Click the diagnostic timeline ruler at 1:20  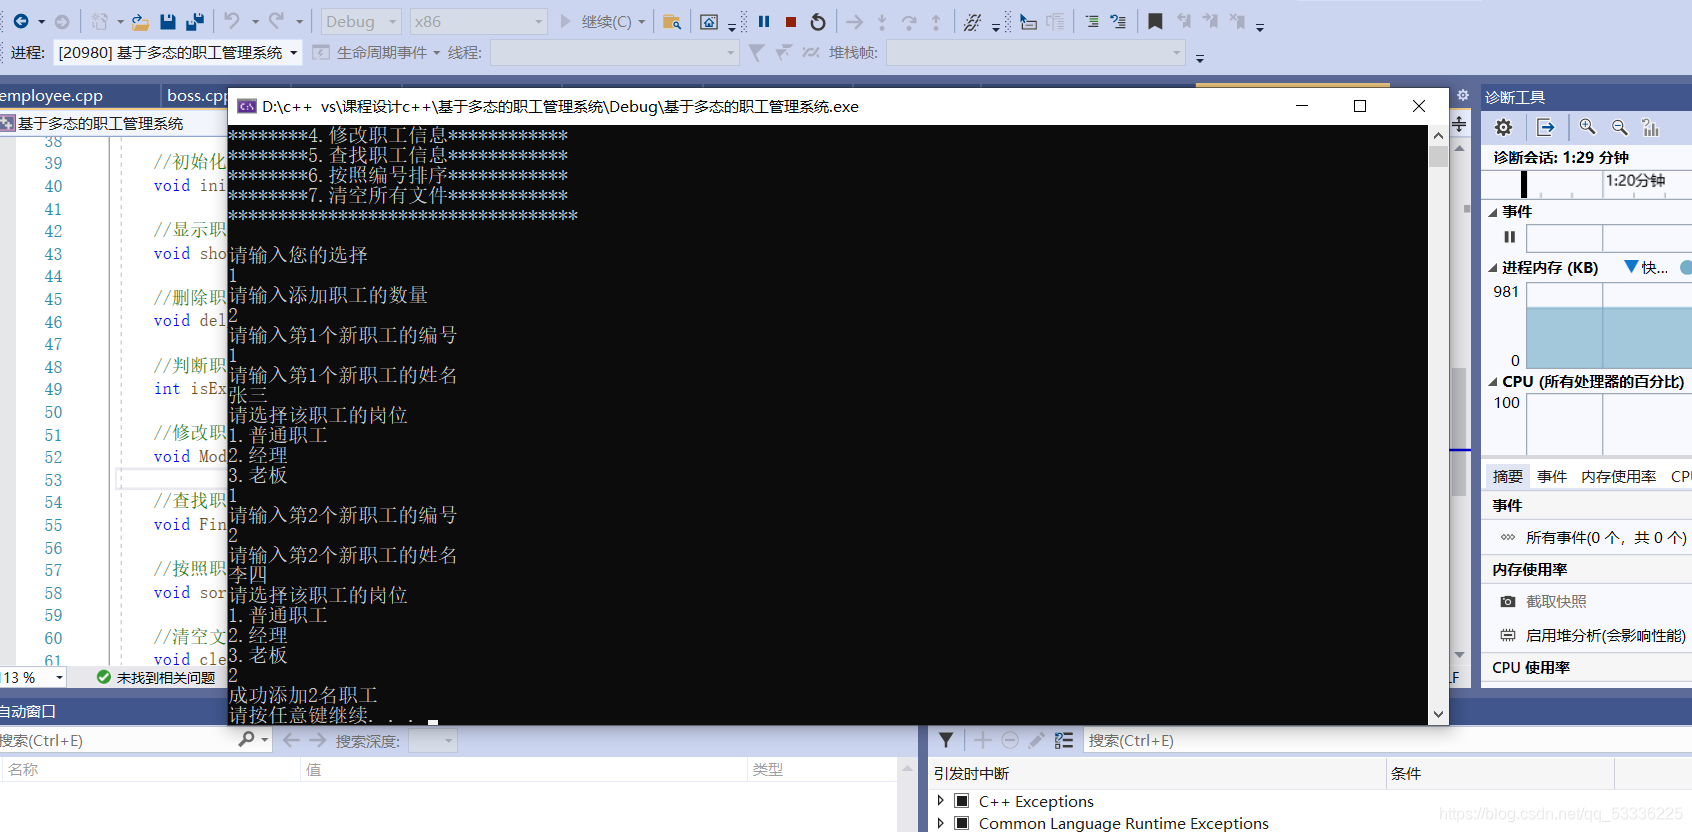[1635, 181]
